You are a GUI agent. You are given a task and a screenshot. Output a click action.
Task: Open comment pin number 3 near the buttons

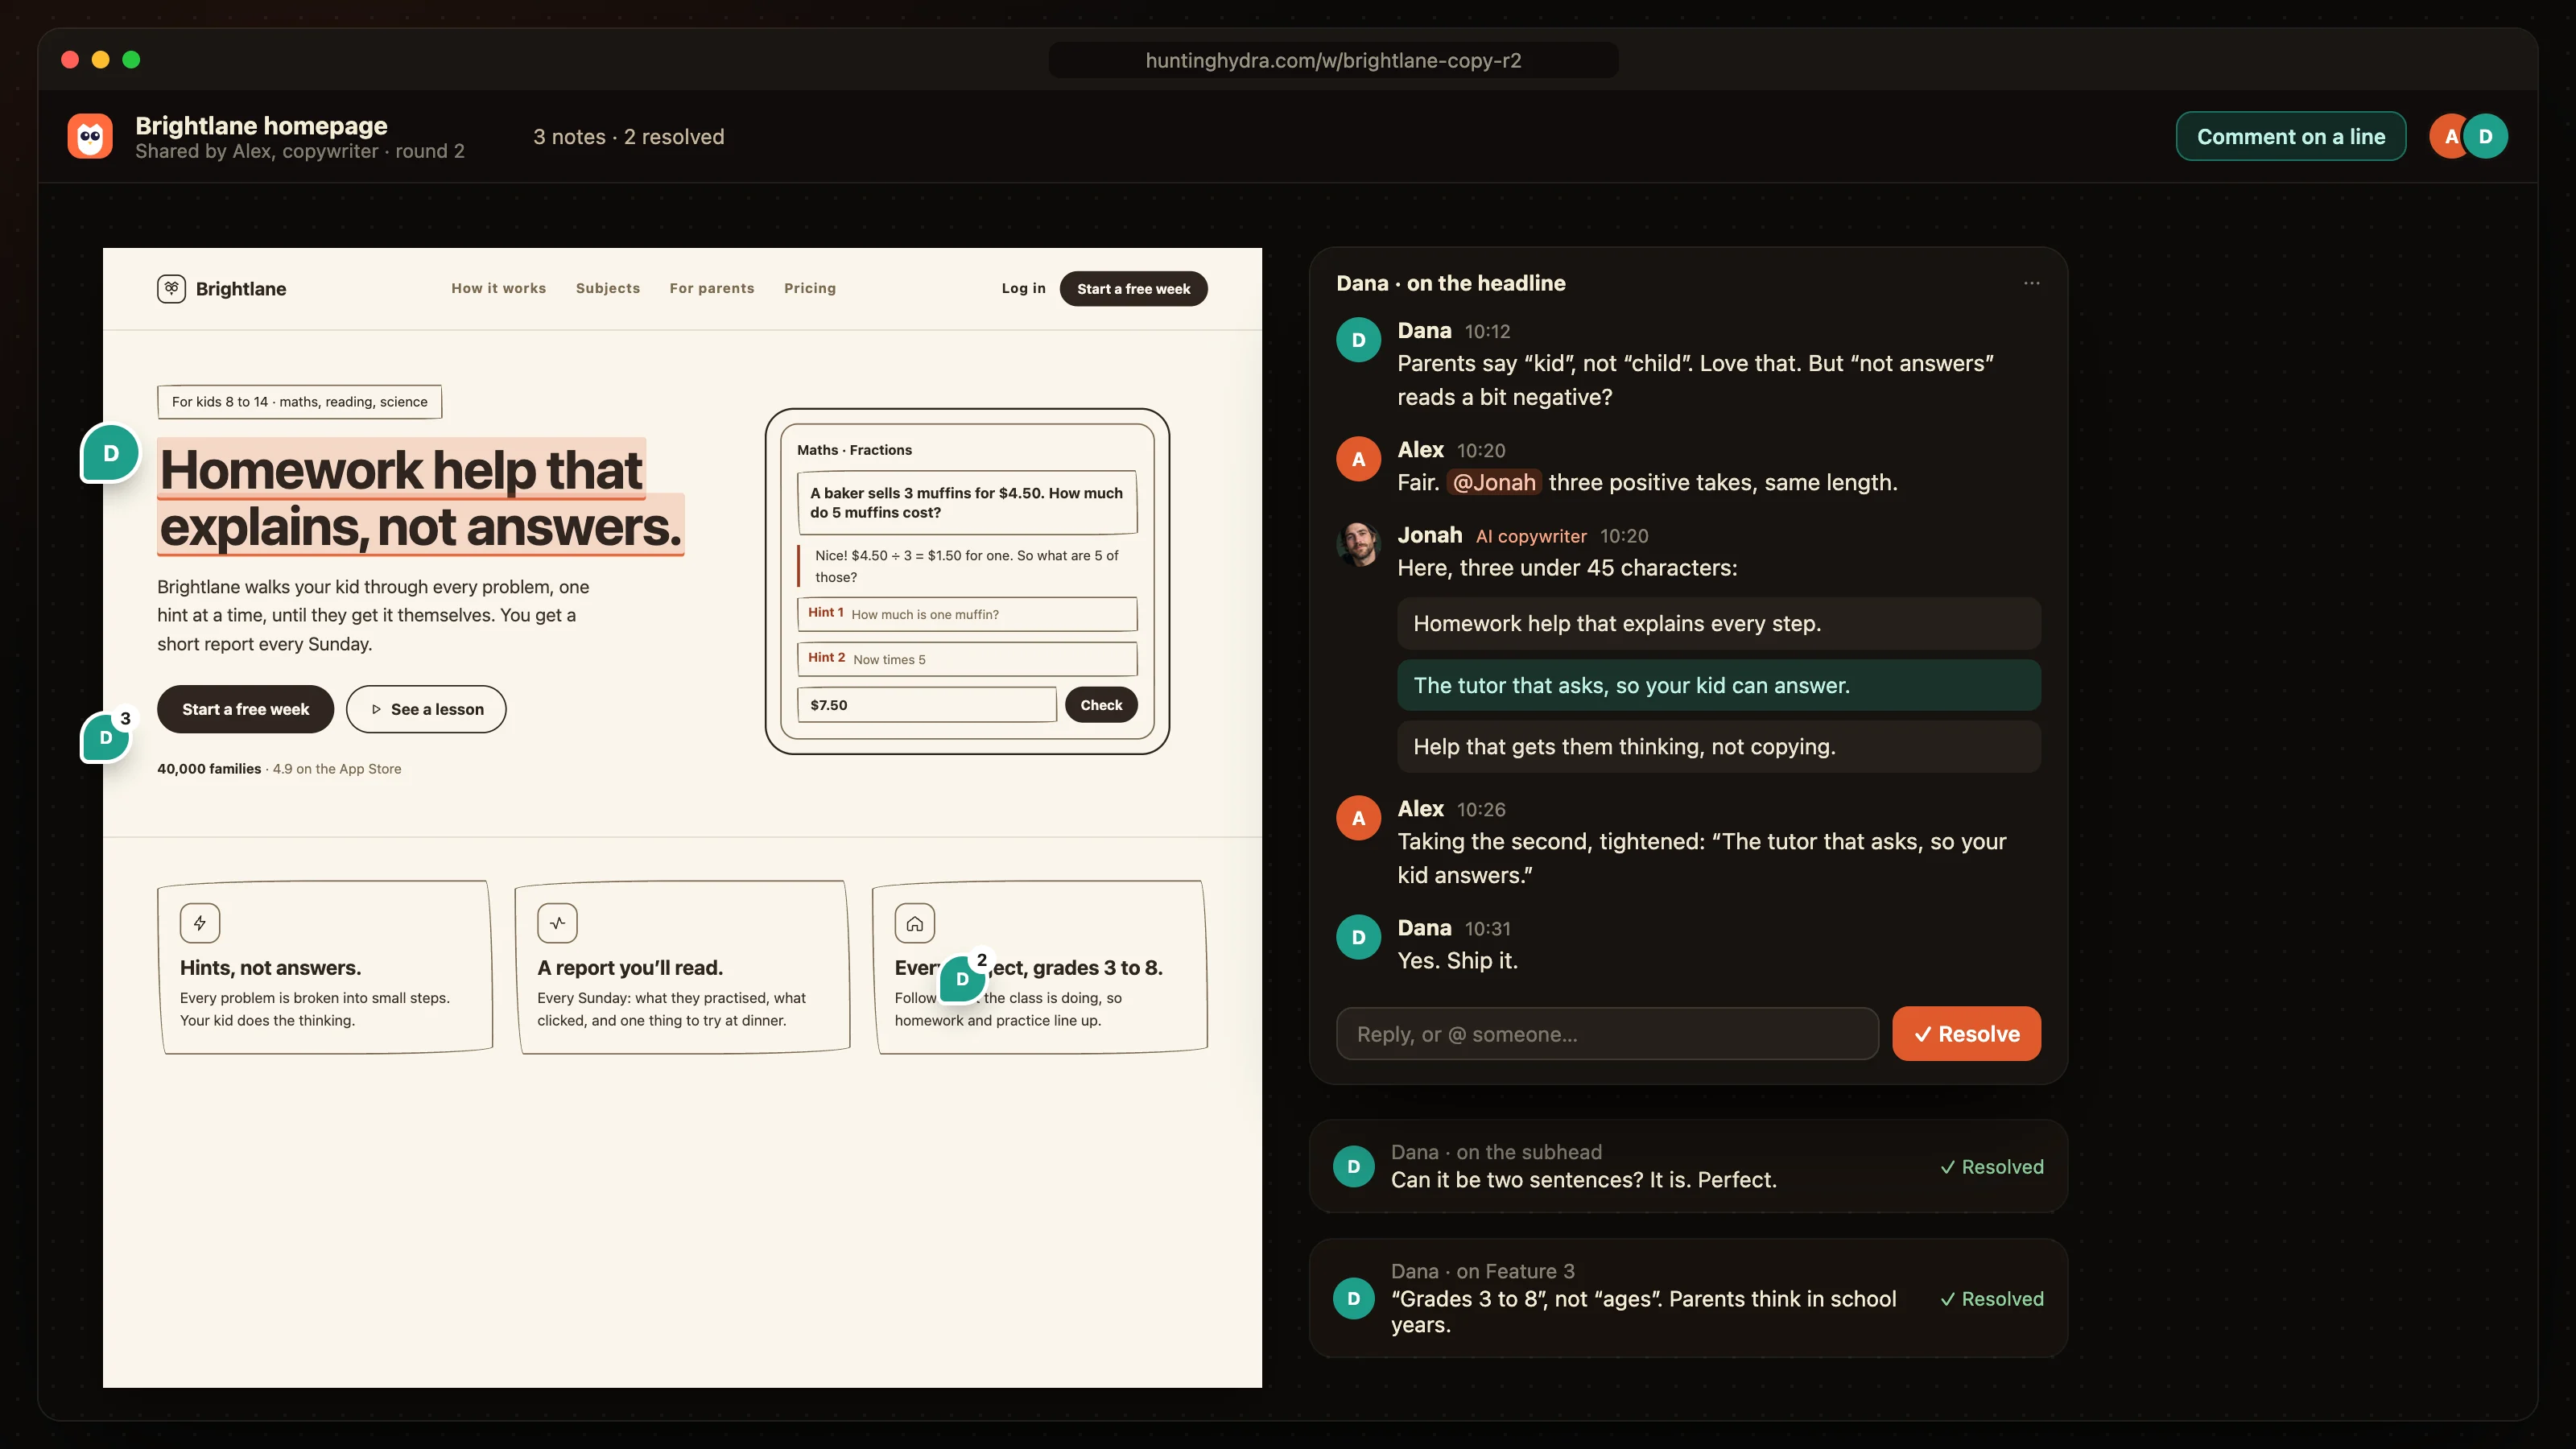tap(107, 736)
